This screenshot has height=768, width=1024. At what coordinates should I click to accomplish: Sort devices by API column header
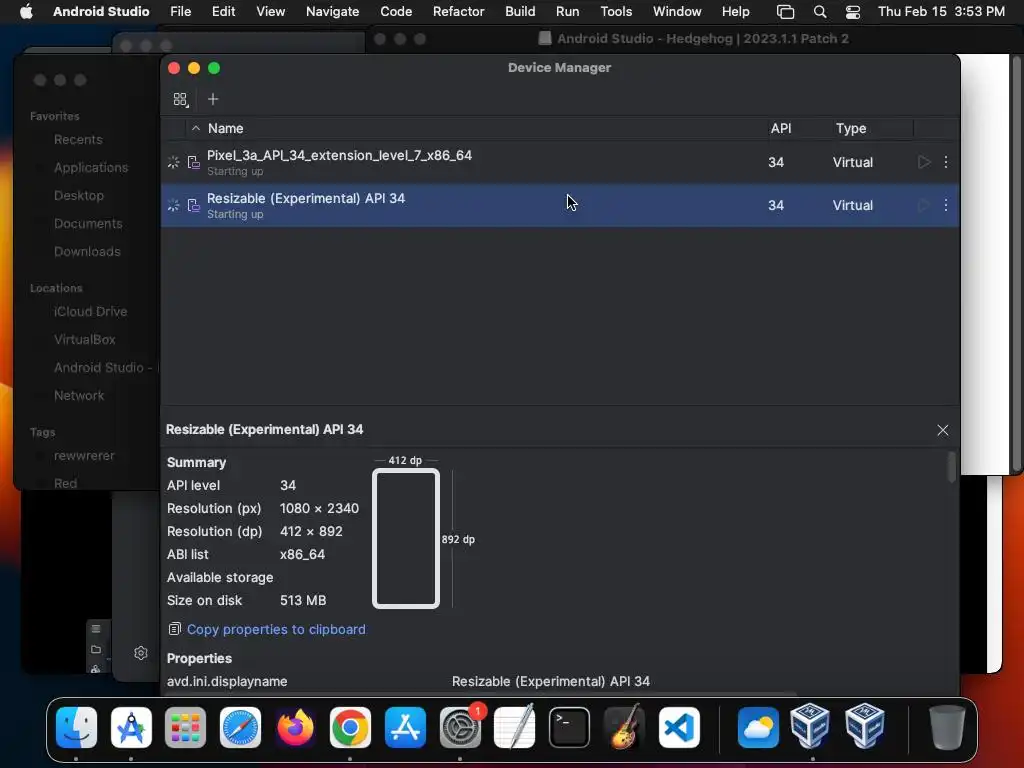(x=780, y=129)
